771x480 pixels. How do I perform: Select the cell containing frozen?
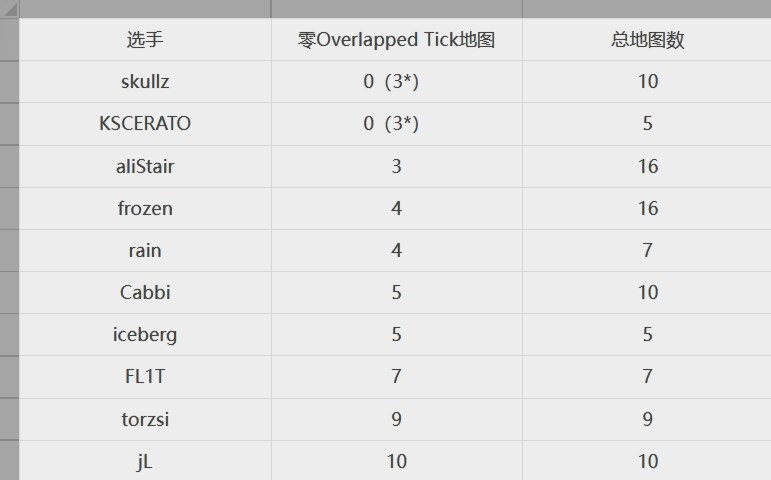point(145,208)
